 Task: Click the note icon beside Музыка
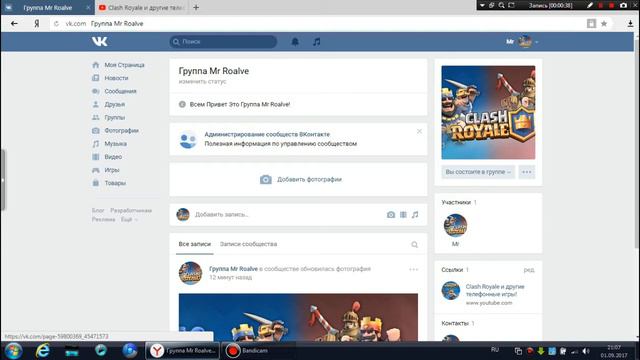[x=96, y=144]
